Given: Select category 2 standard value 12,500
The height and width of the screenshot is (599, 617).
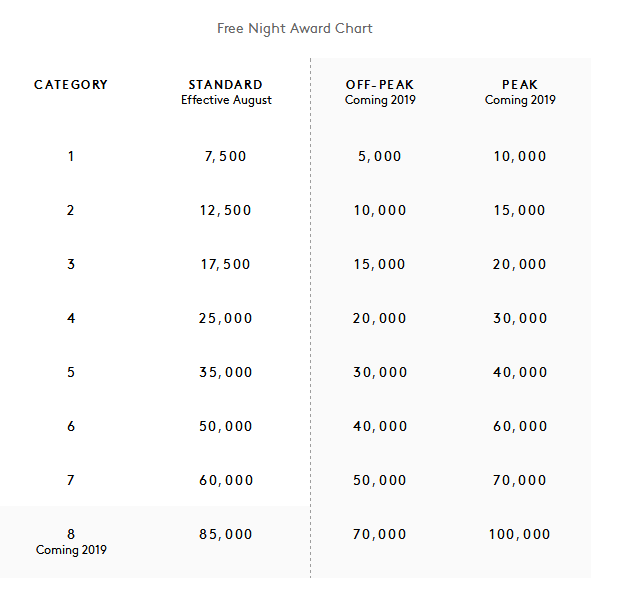Looking at the screenshot, I should tap(225, 210).
